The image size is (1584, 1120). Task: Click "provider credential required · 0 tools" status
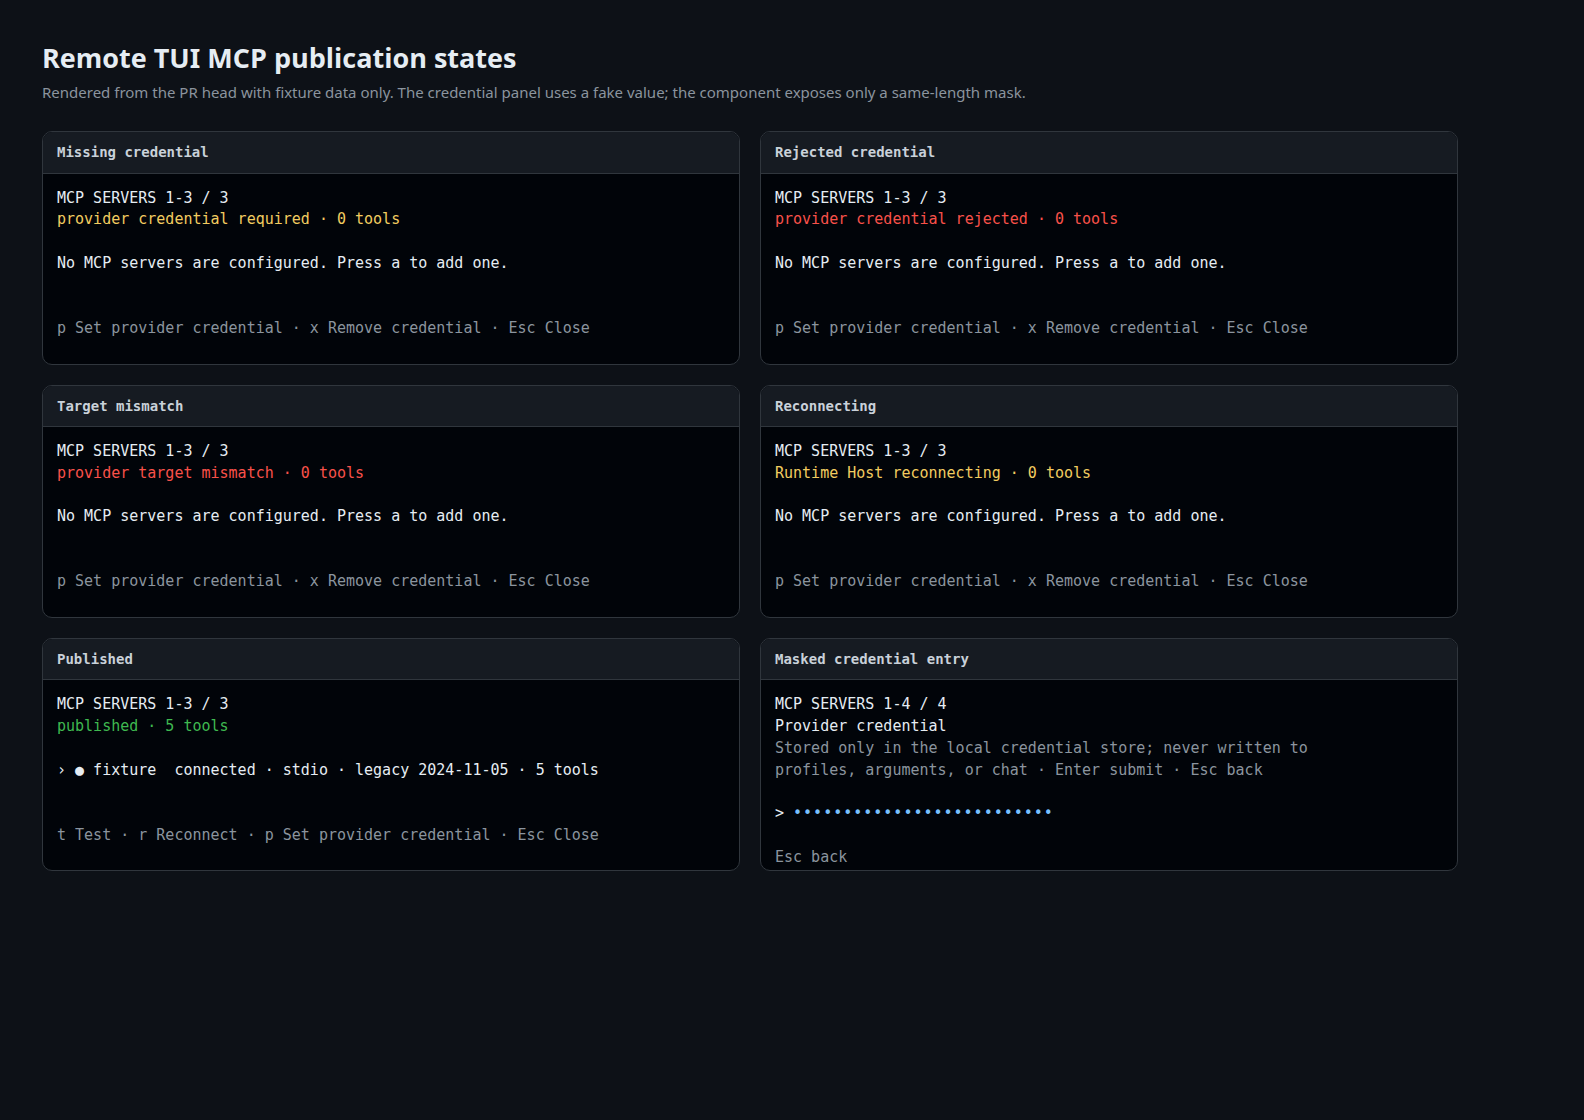pos(228,219)
